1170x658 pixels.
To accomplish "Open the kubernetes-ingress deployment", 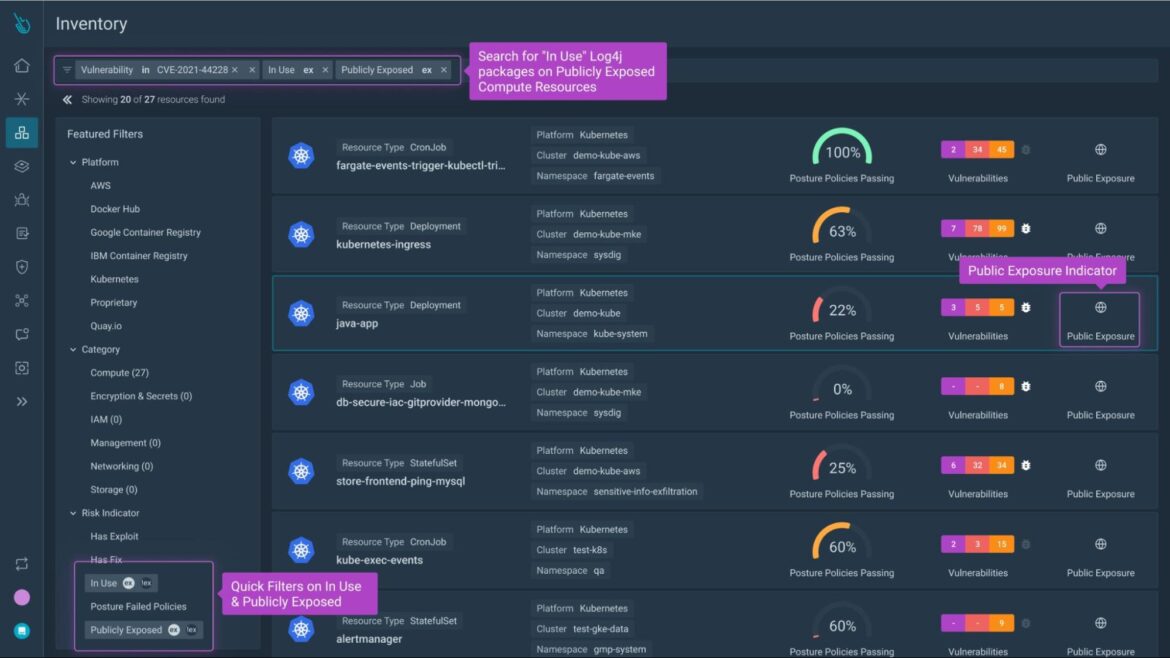I will pos(383,245).
